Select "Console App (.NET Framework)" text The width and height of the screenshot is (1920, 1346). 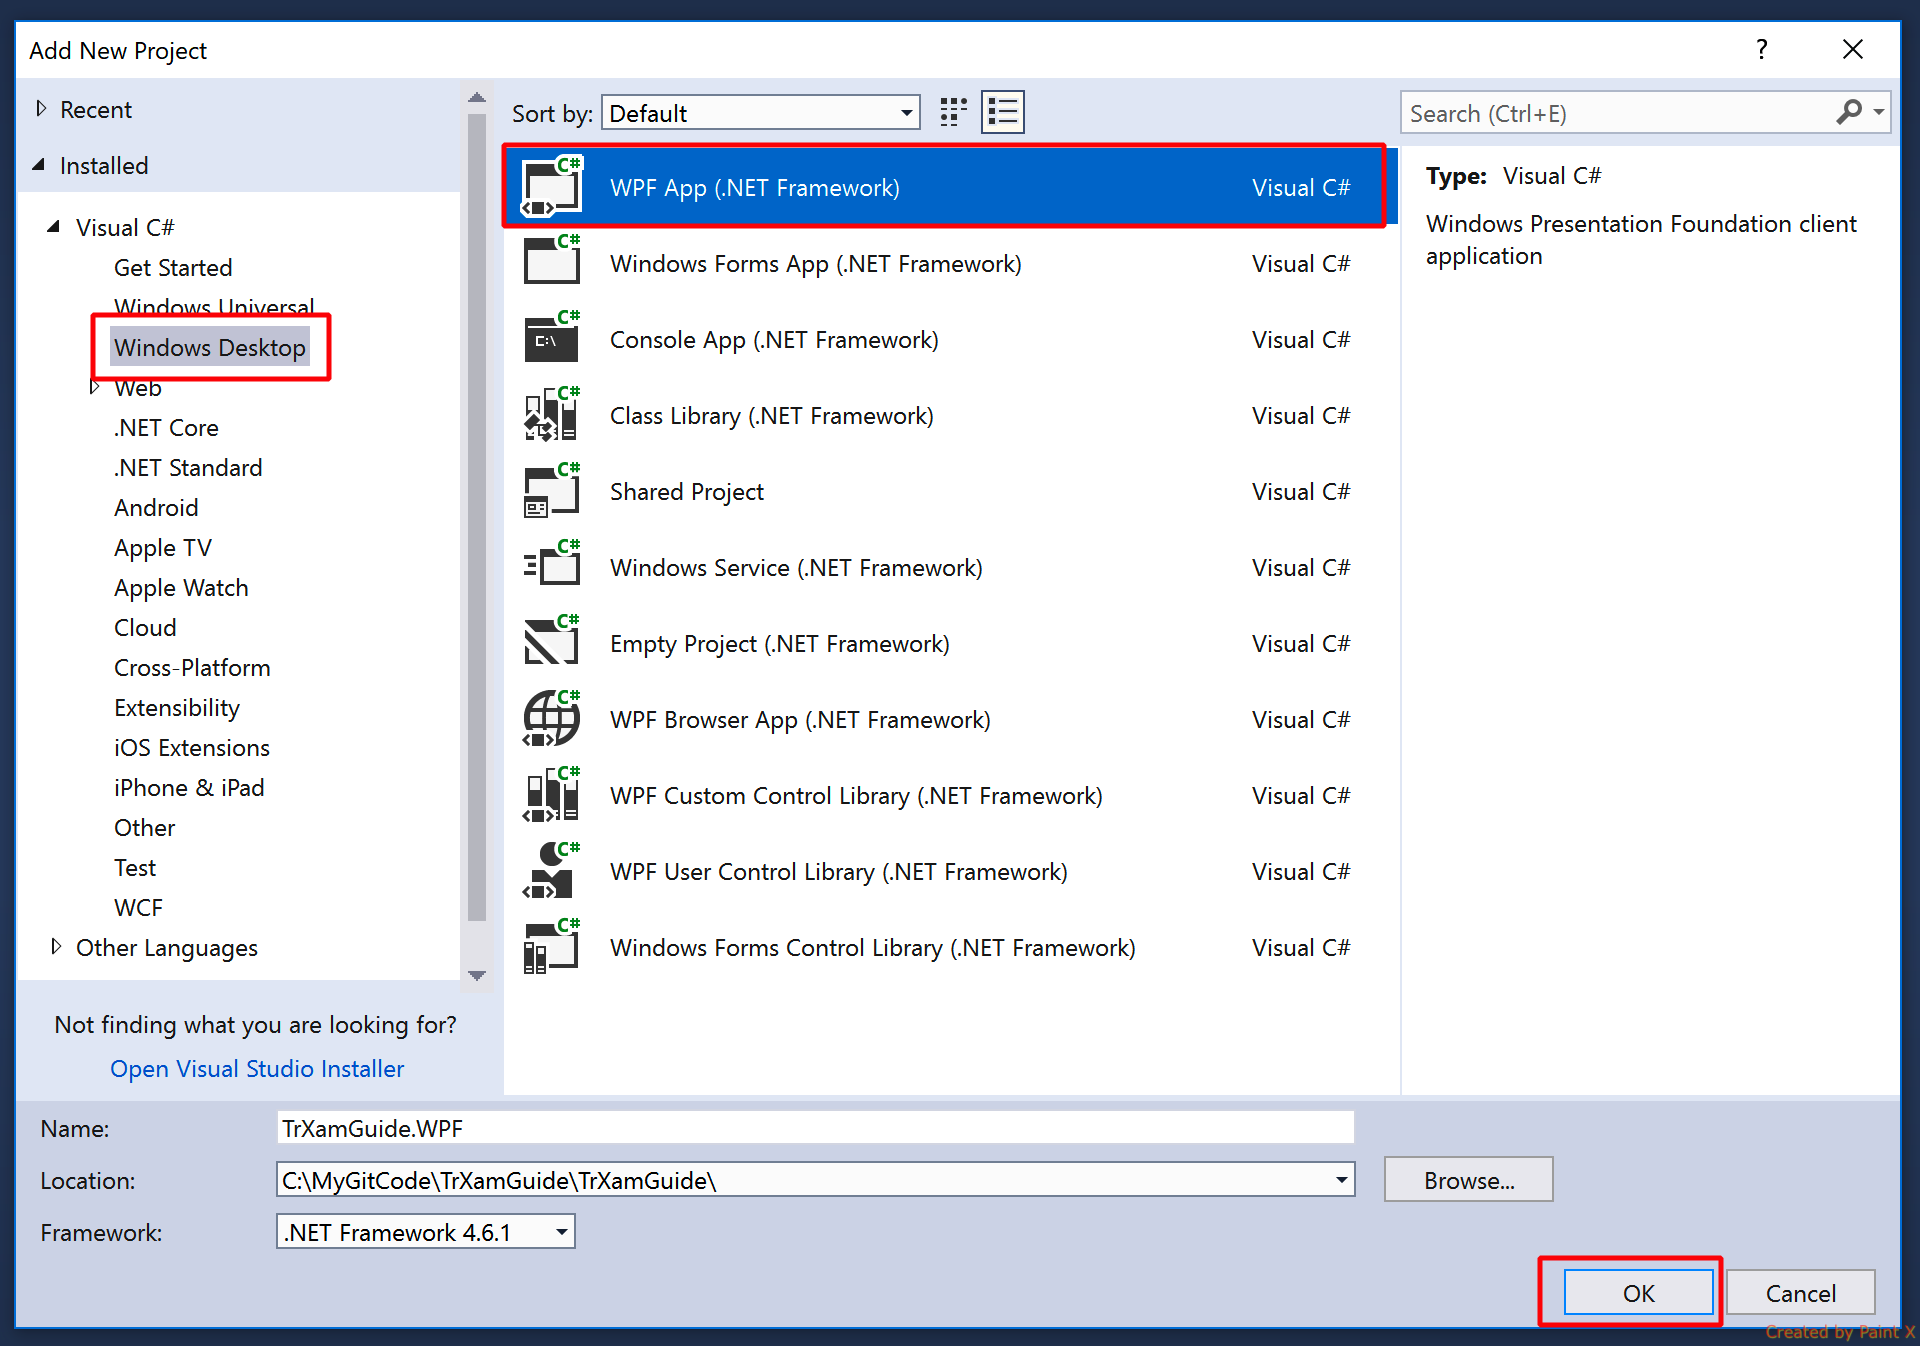(x=774, y=339)
